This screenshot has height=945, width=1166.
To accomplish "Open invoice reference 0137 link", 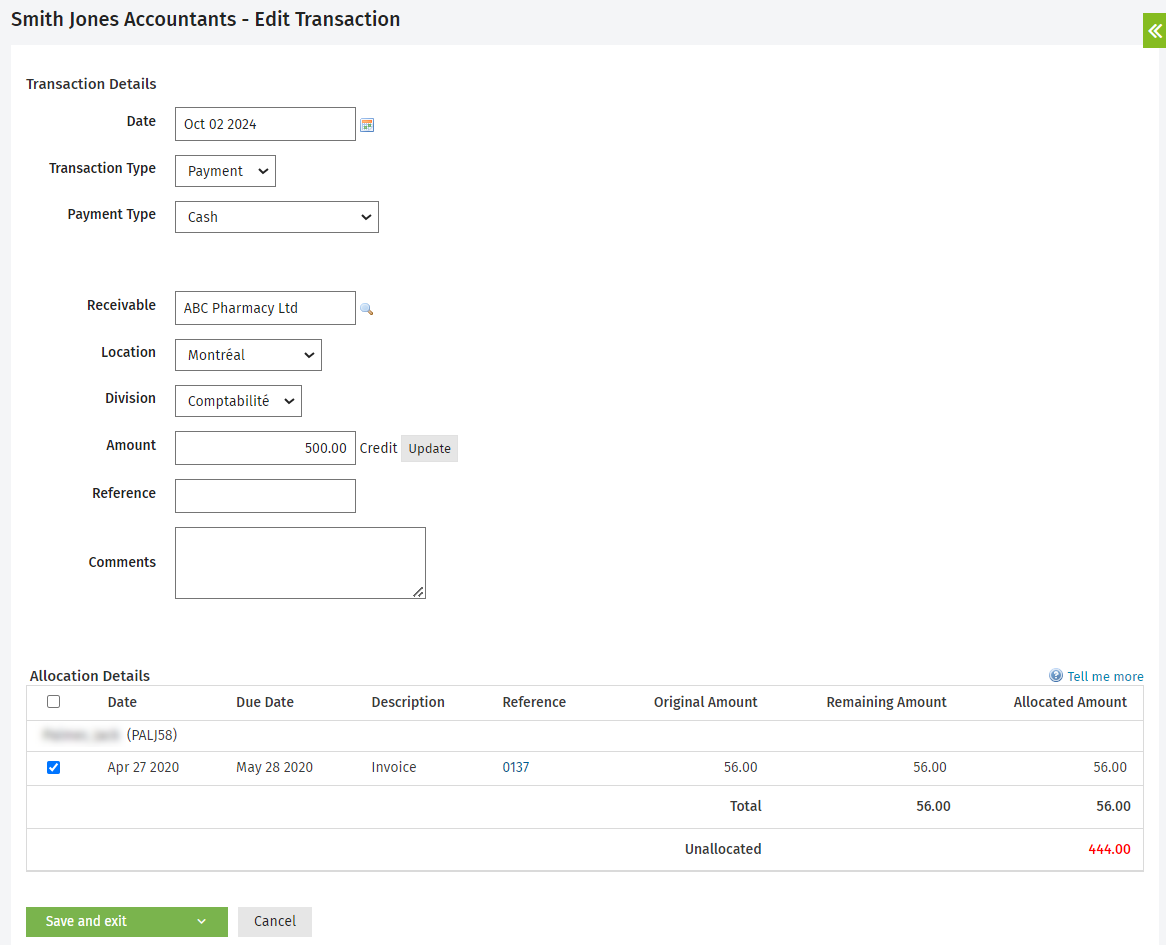I will pyautogui.click(x=516, y=767).
